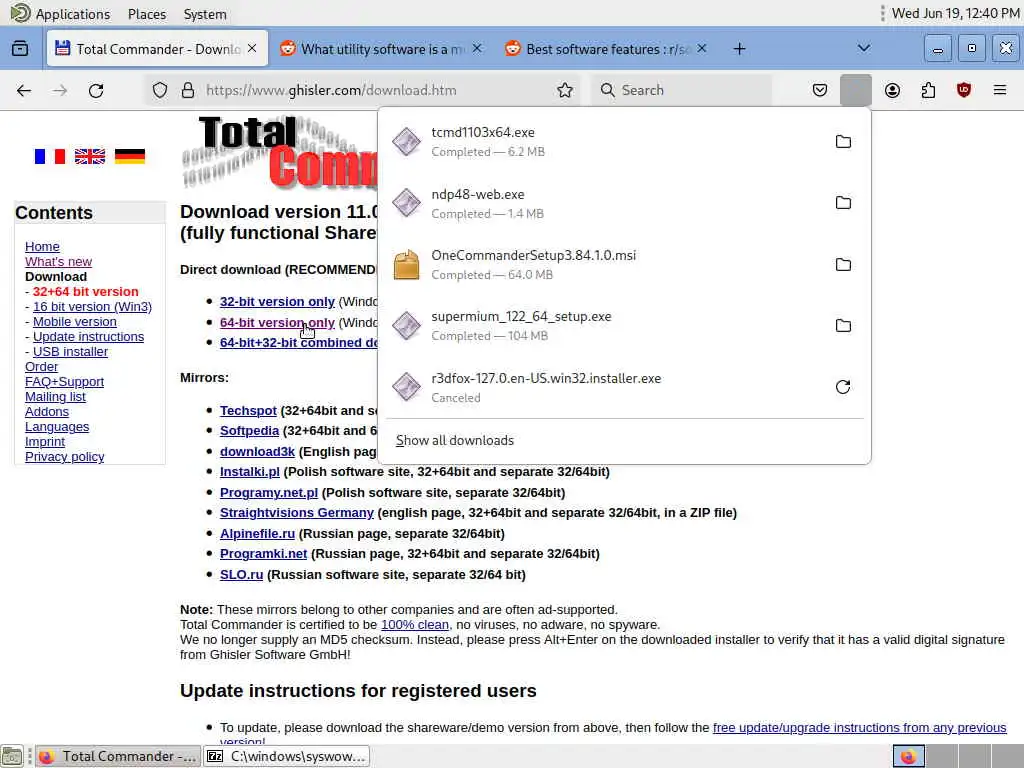
Task: Open the clock showing Wed Jun 19
Action: pos(955,13)
